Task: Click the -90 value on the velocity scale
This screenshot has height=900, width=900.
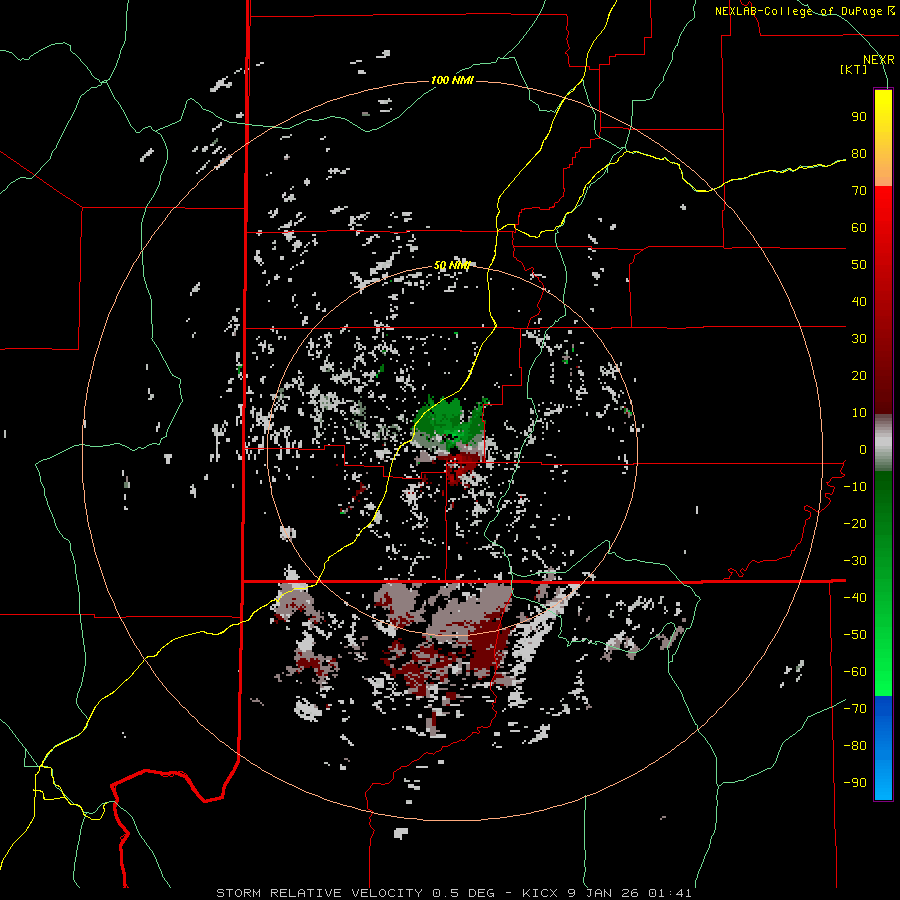Action: pos(855,783)
